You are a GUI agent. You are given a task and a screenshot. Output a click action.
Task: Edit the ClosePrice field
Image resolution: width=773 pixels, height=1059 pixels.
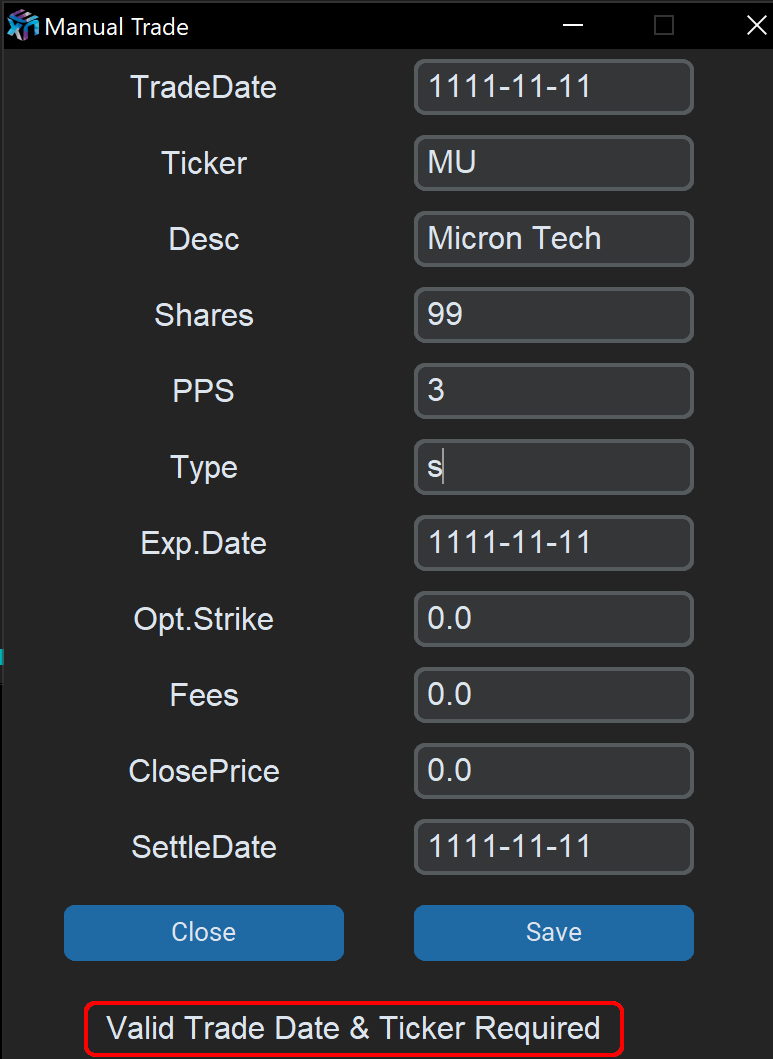pos(553,771)
